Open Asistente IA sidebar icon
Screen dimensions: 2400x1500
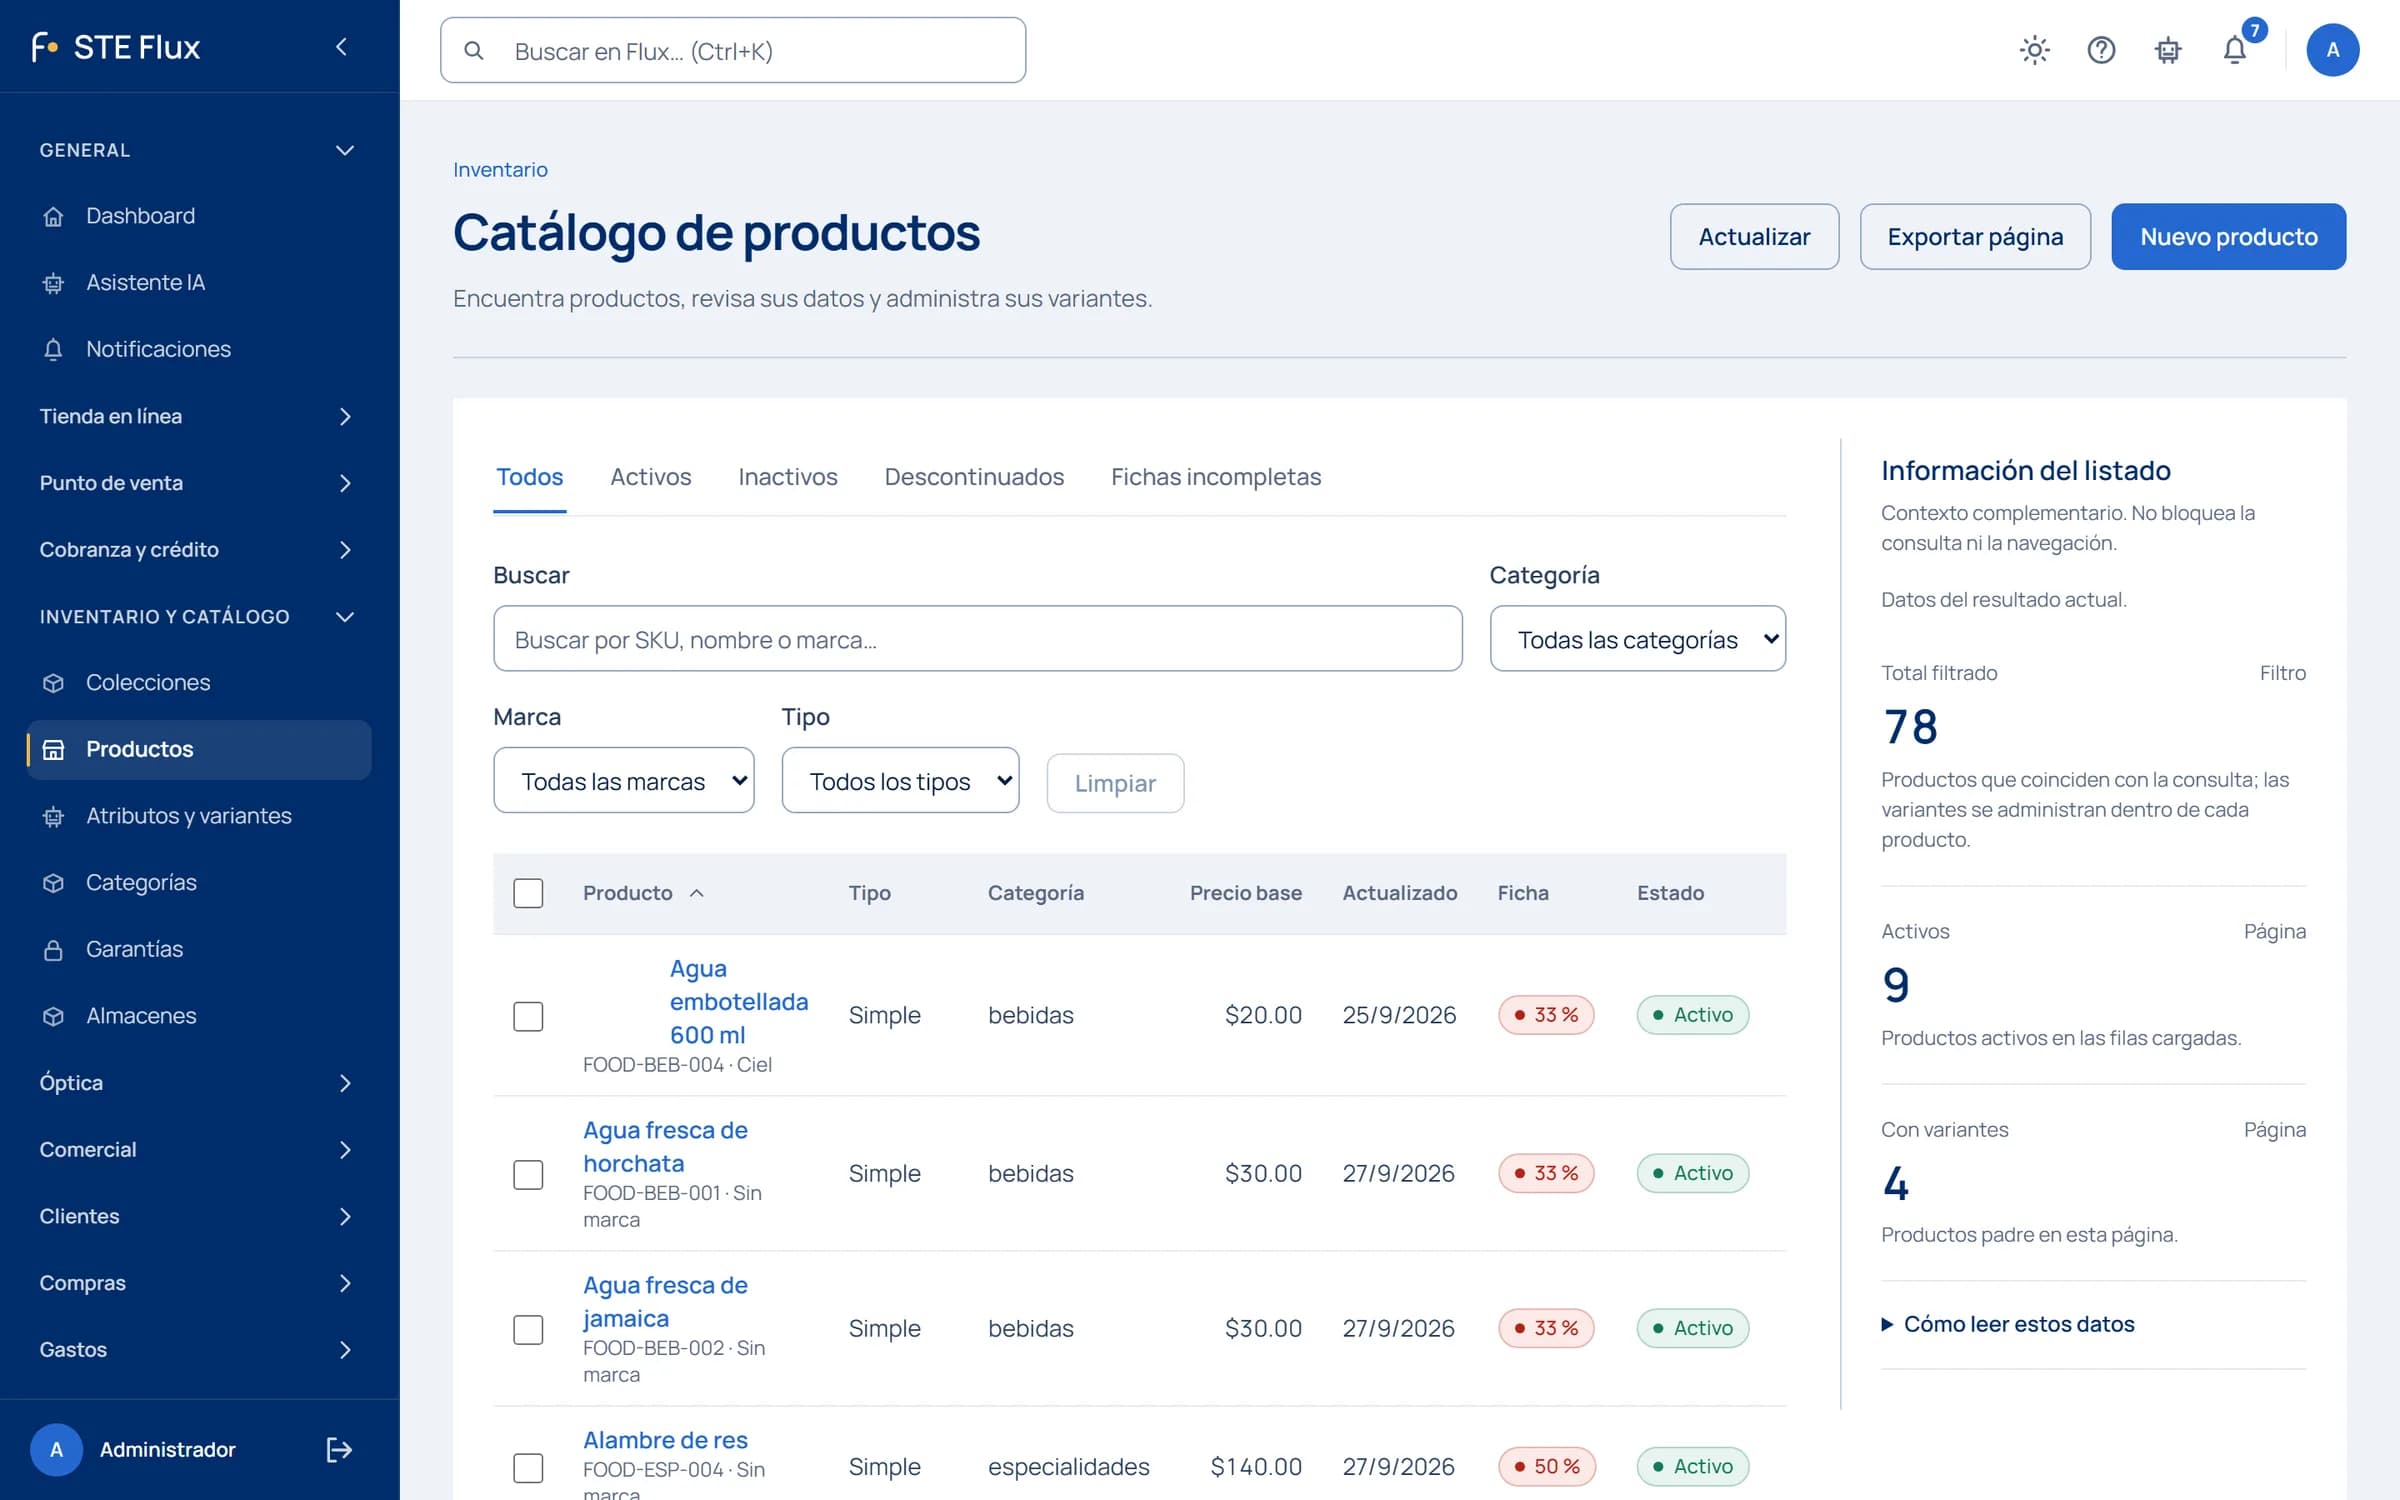[x=54, y=283]
